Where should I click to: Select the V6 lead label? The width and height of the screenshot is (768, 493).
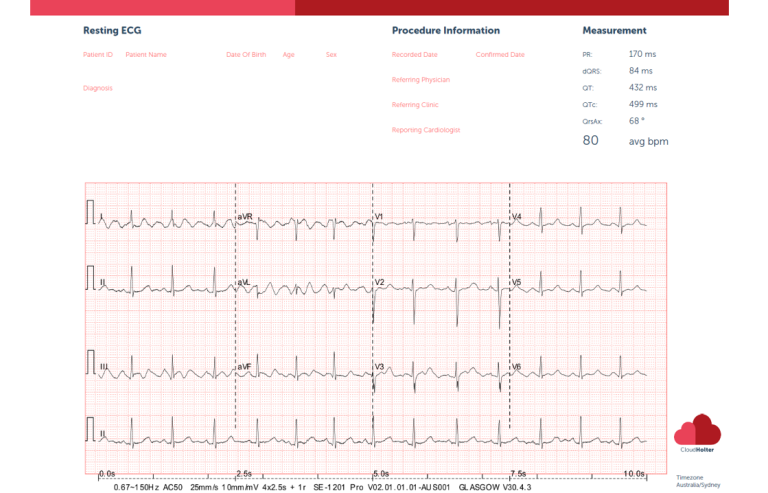pyautogui.click(x=516, y=367)
